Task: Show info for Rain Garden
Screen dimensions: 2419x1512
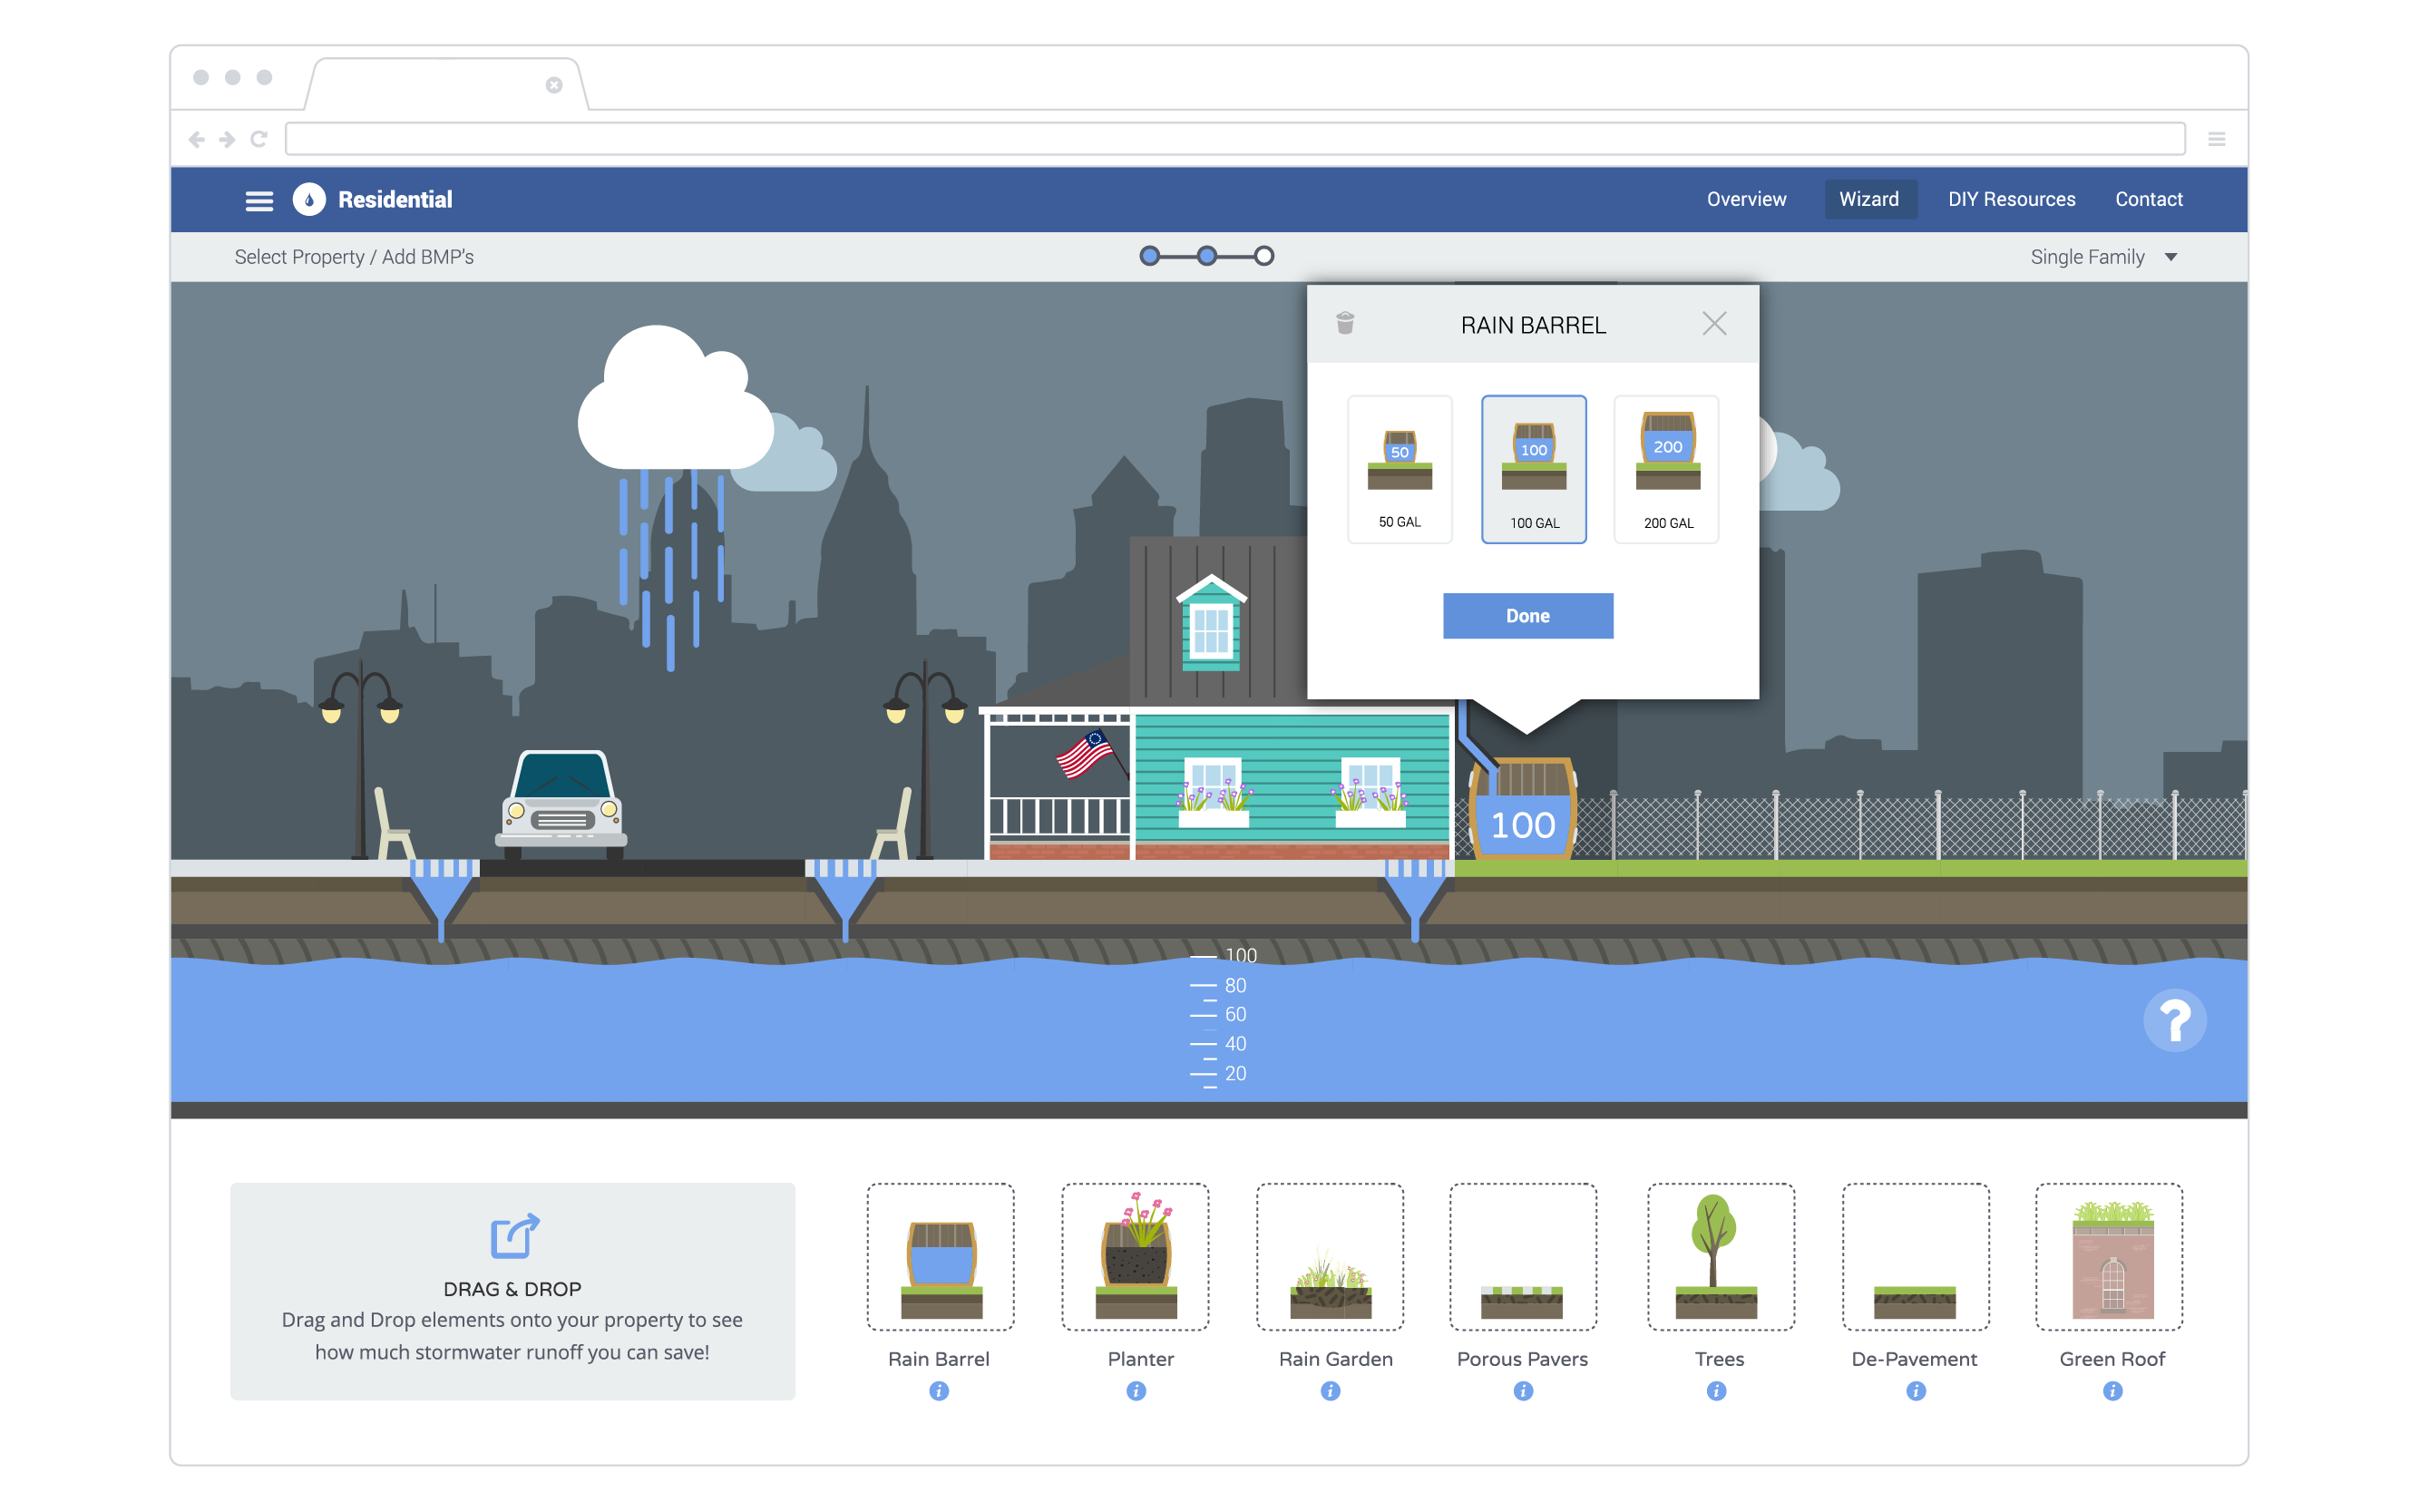Action: [x=1330, y=1391]
